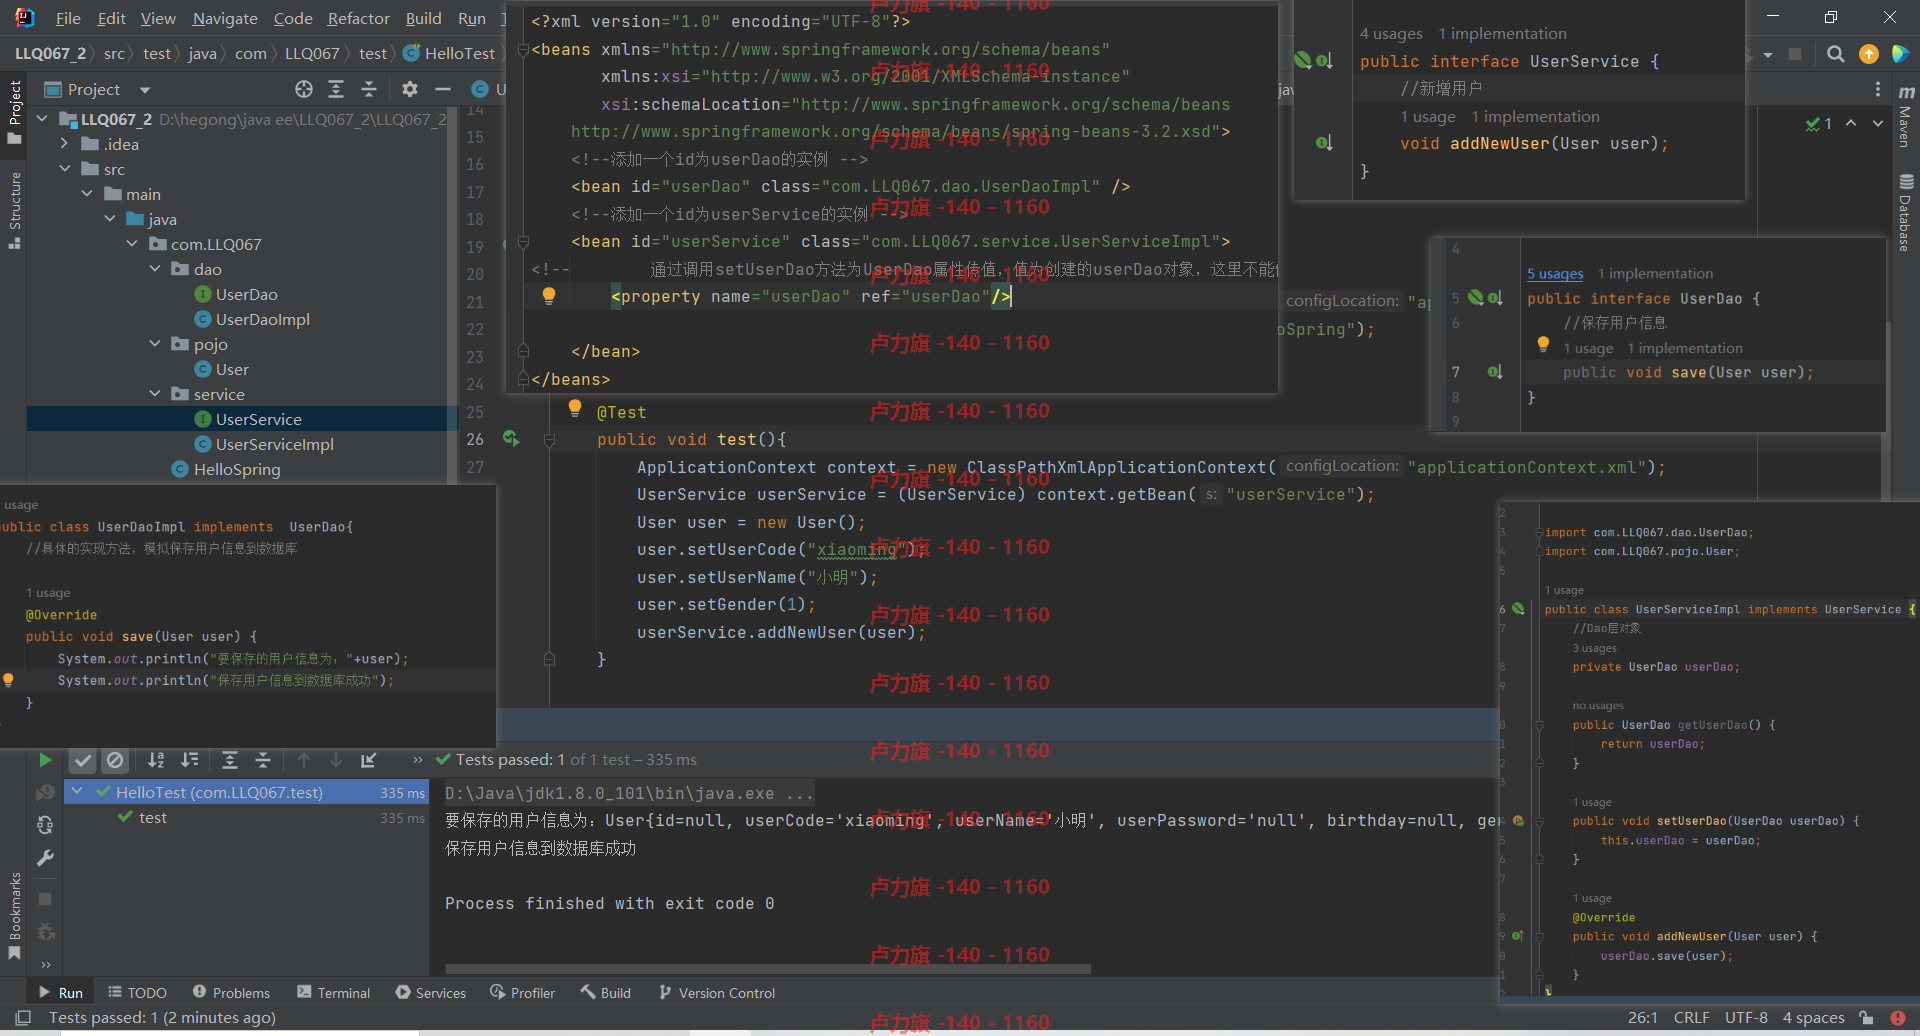Viewport: 1920px width, 1036px height.
Task: Open the Refactor menu
Action: point(358,18)
